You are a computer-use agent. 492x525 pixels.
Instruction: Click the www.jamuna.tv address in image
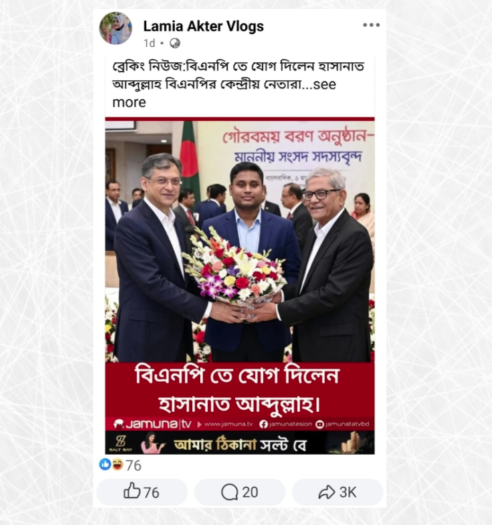click(228, 424)
